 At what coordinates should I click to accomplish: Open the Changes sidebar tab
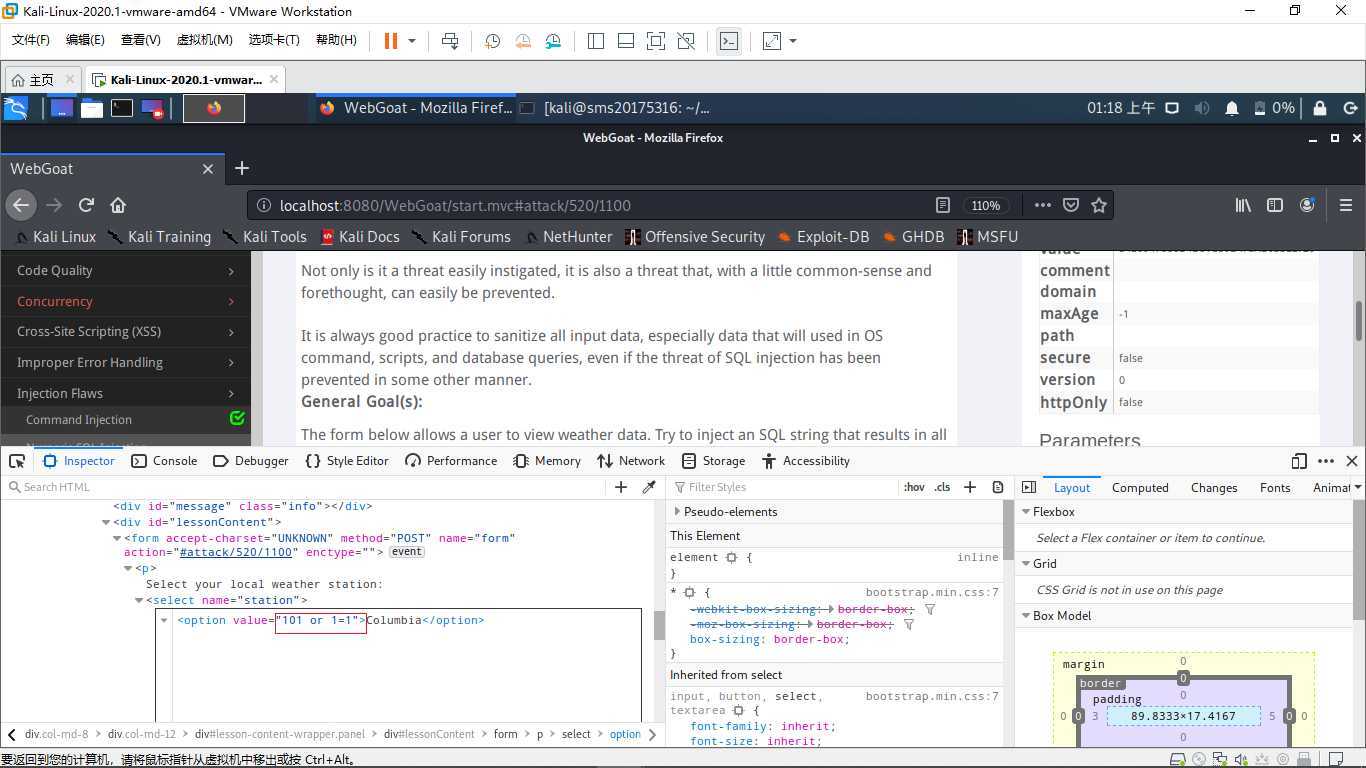(x=1214, y=488)
